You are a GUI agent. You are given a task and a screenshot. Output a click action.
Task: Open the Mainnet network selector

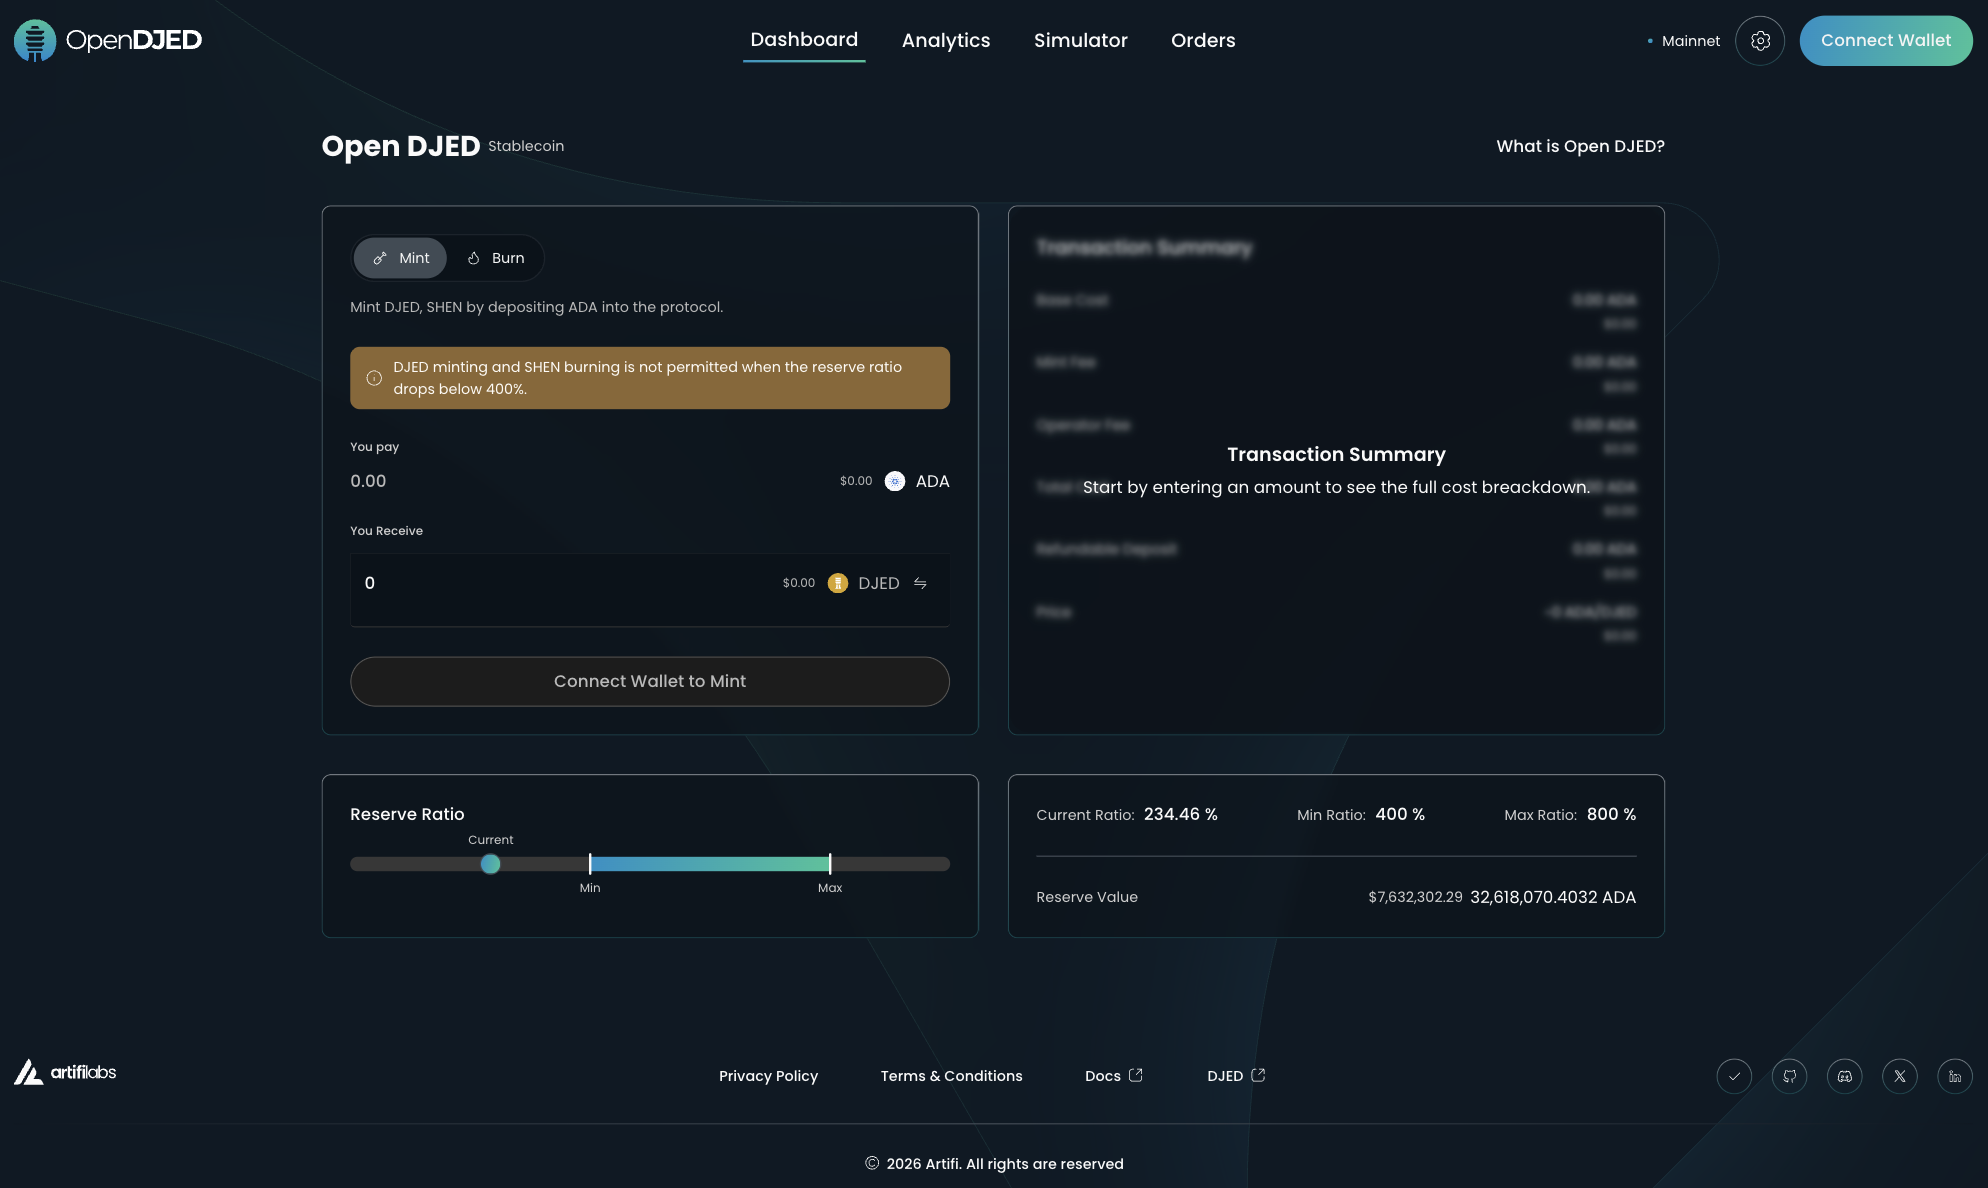(1683, 41)
